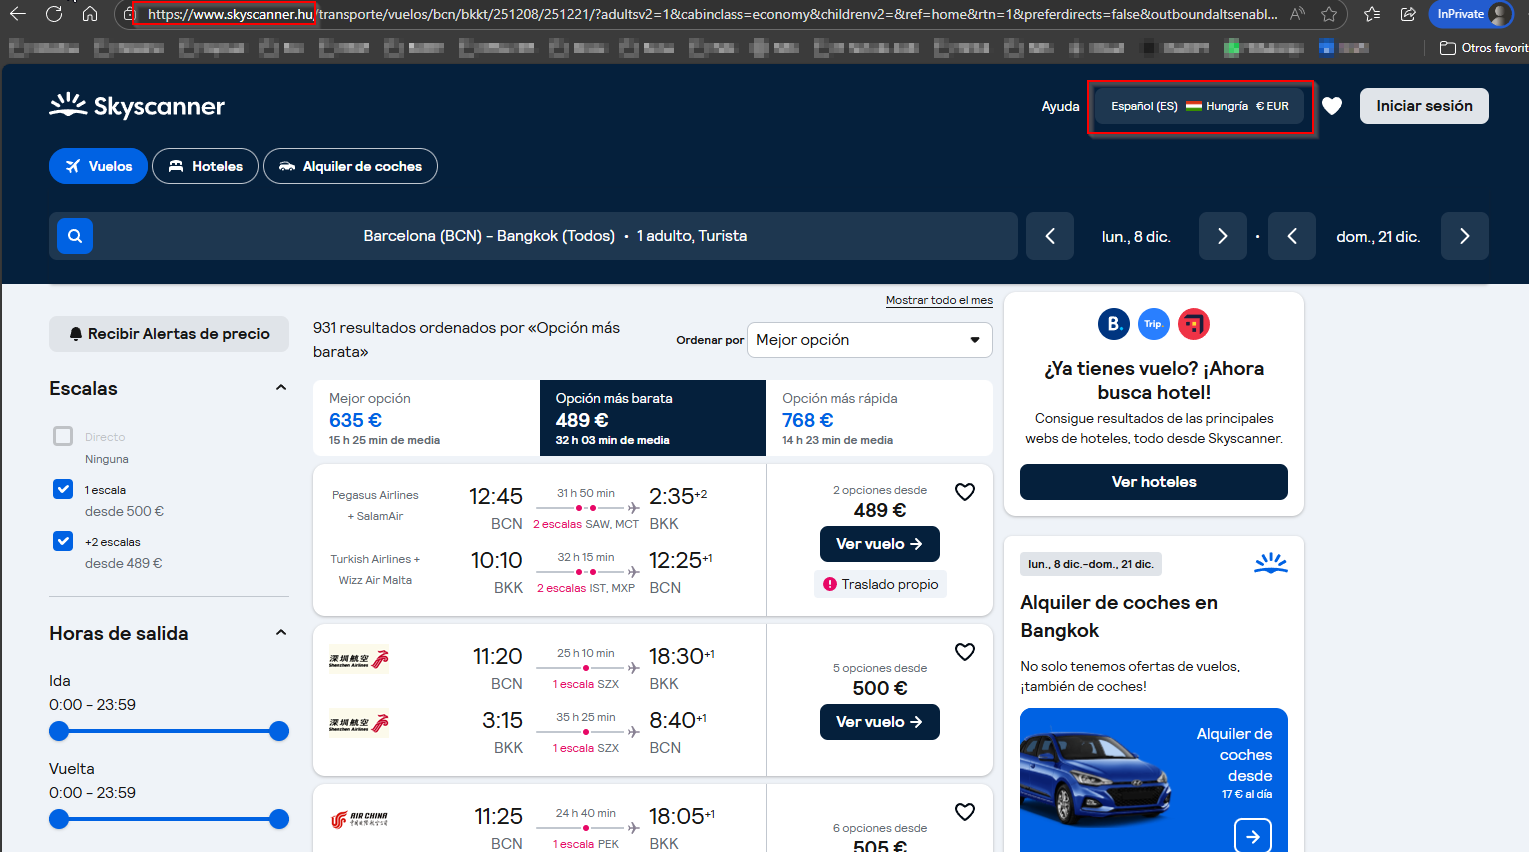Go to previous departure date arrow
Viewport: 1529px width, 852px height.
click(1050, 236)
